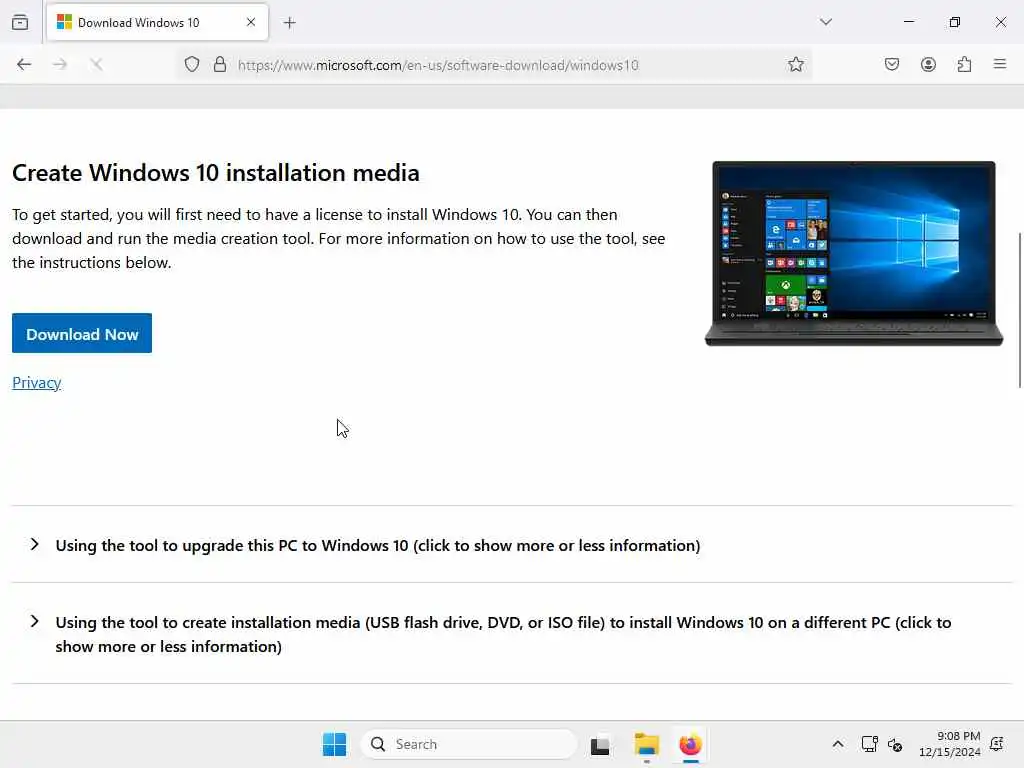Open the list all tabs dropdown
Viewport: 1024px width, 768px height.
tap(826, 22)
